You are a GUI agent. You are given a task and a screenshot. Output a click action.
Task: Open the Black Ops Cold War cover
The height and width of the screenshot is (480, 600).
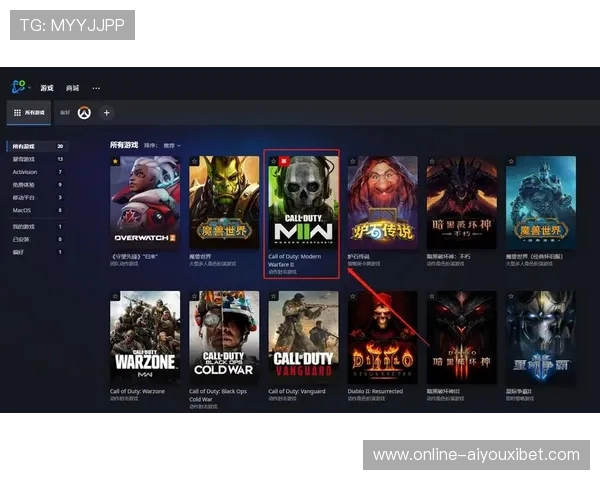point(224,338)
